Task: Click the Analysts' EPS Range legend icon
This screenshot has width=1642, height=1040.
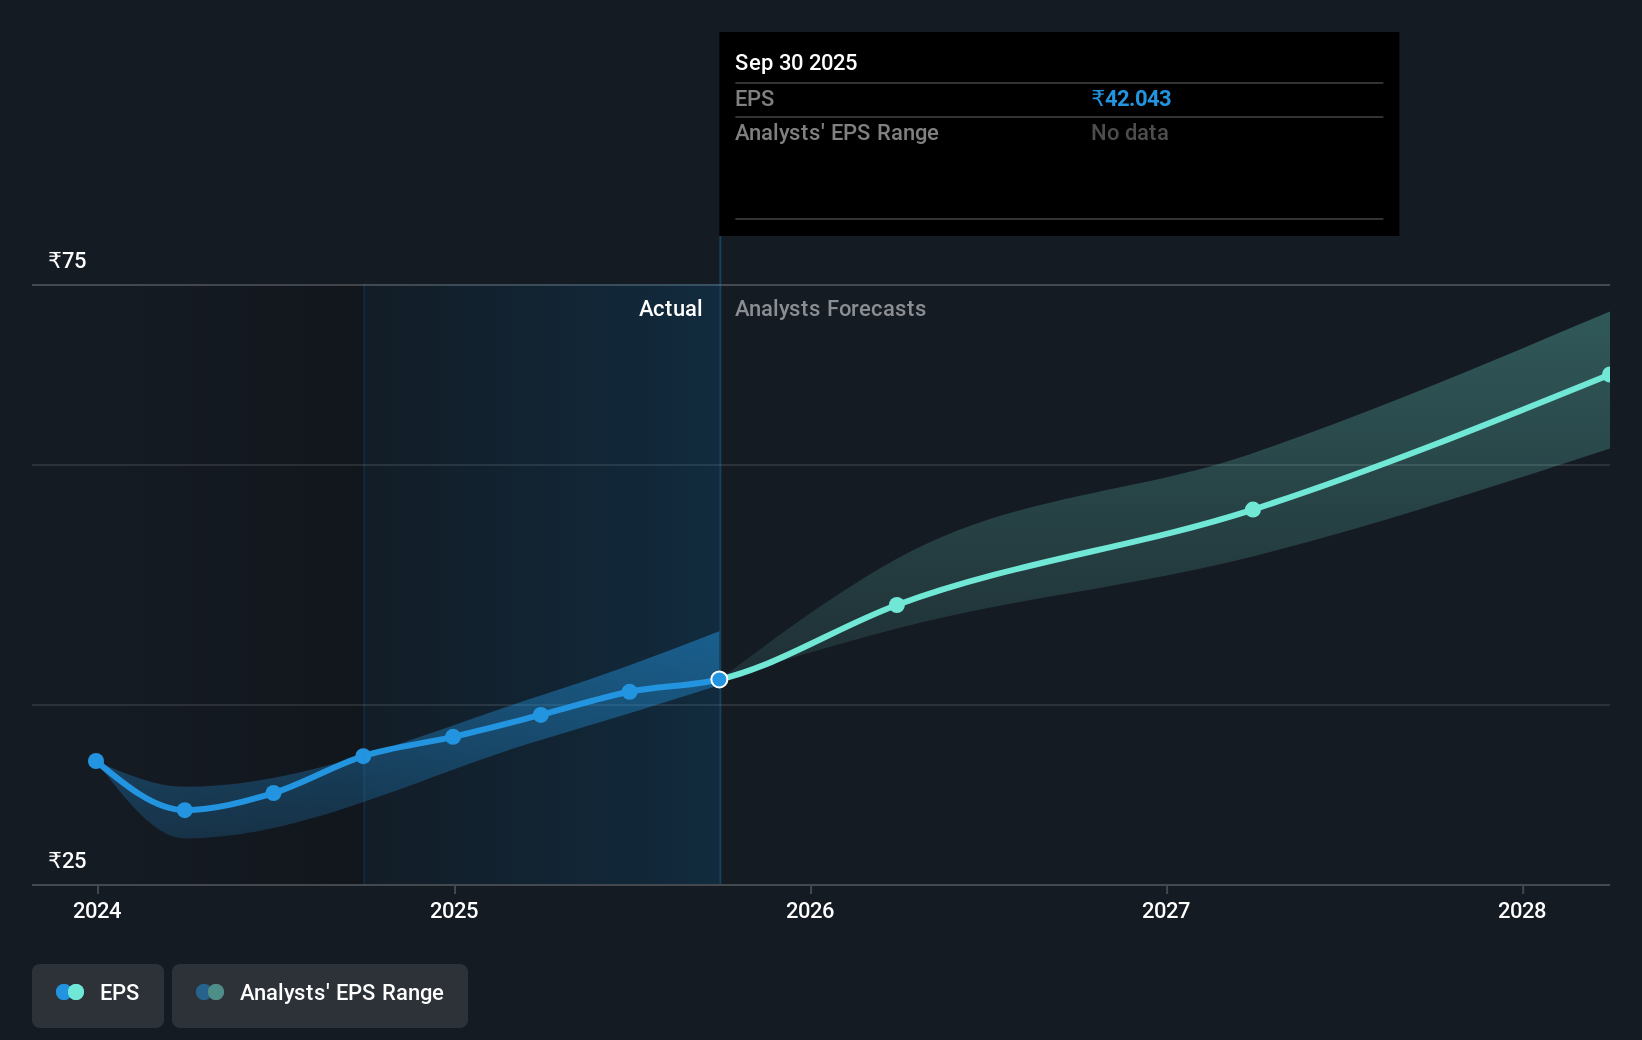Action: 210,992
